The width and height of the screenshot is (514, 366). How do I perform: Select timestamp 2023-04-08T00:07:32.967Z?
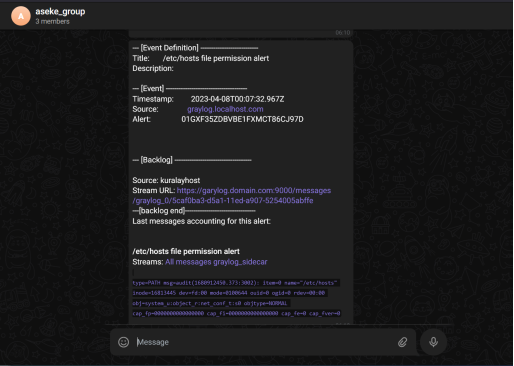click(x=237, y=99)
